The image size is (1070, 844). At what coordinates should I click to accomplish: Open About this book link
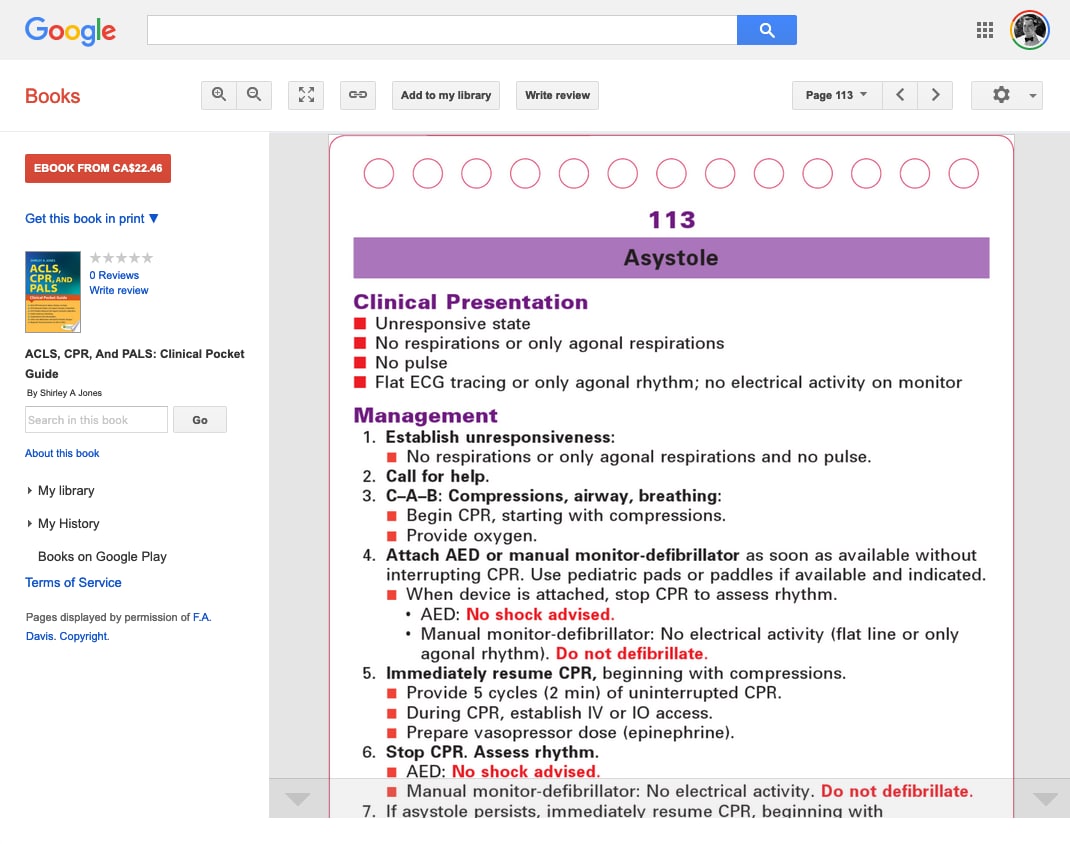coord(62,453)
